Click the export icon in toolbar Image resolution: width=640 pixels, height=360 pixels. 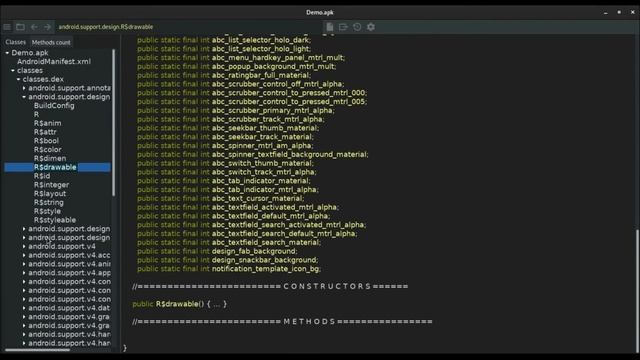coord(343,27)
